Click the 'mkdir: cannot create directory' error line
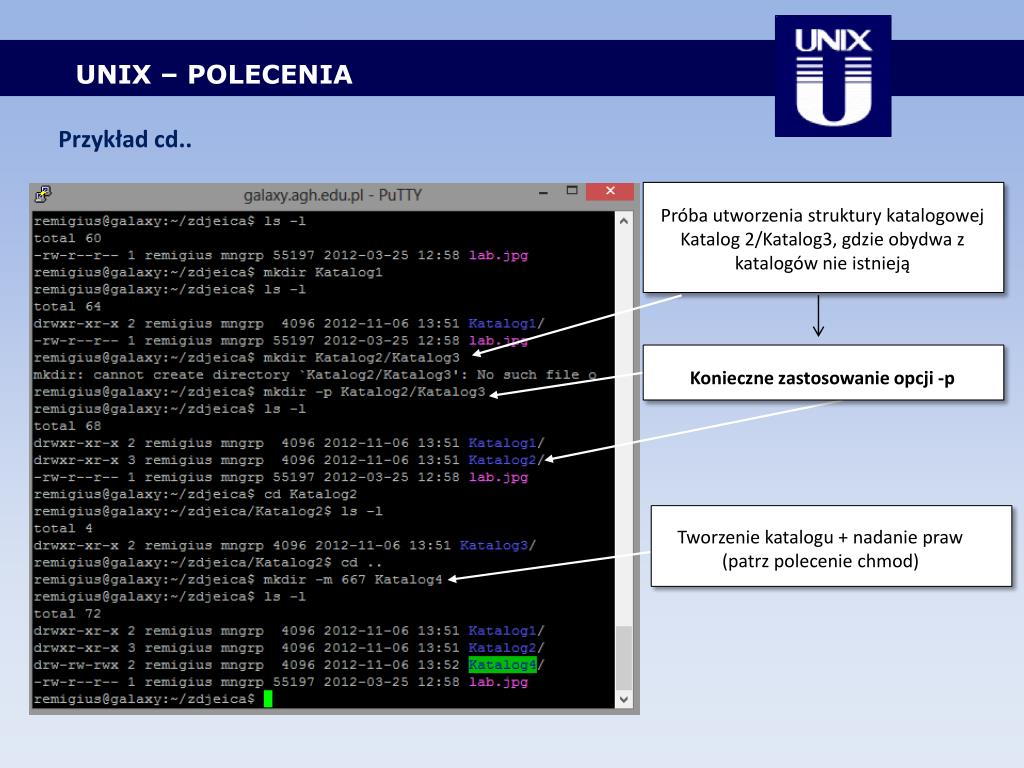This screenshot has width=1024, height=768. pos(315,375)
